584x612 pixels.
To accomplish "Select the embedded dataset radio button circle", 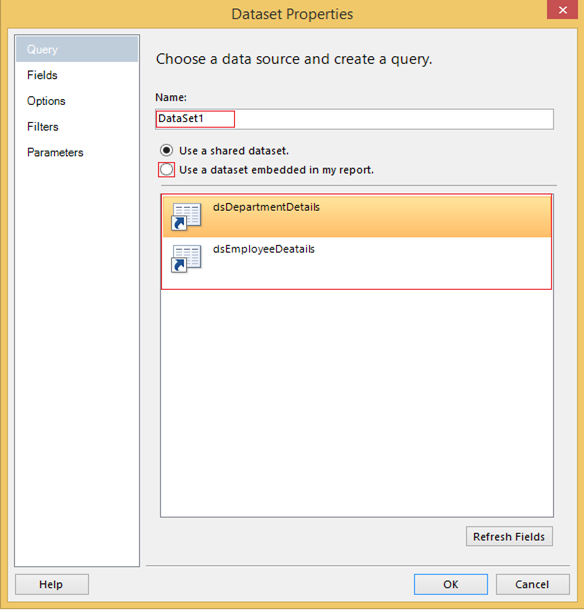I will [x=166, y=169].
